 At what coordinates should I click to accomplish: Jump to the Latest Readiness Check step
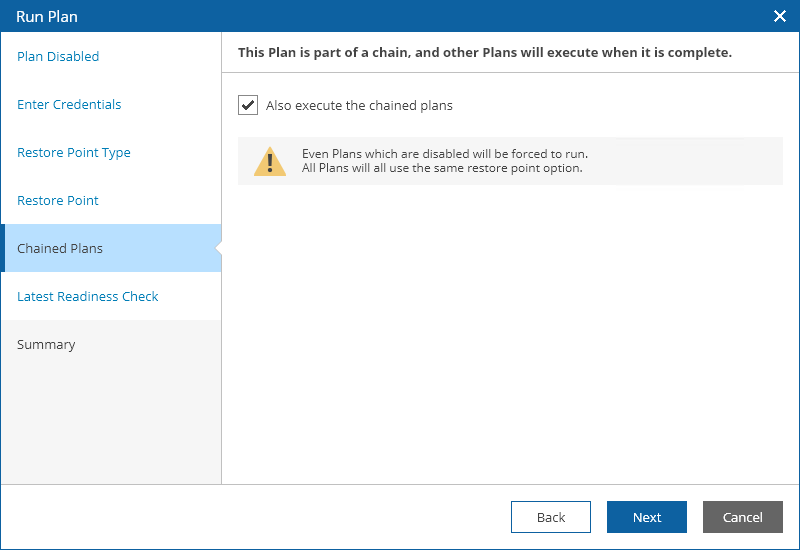[88, 297]
